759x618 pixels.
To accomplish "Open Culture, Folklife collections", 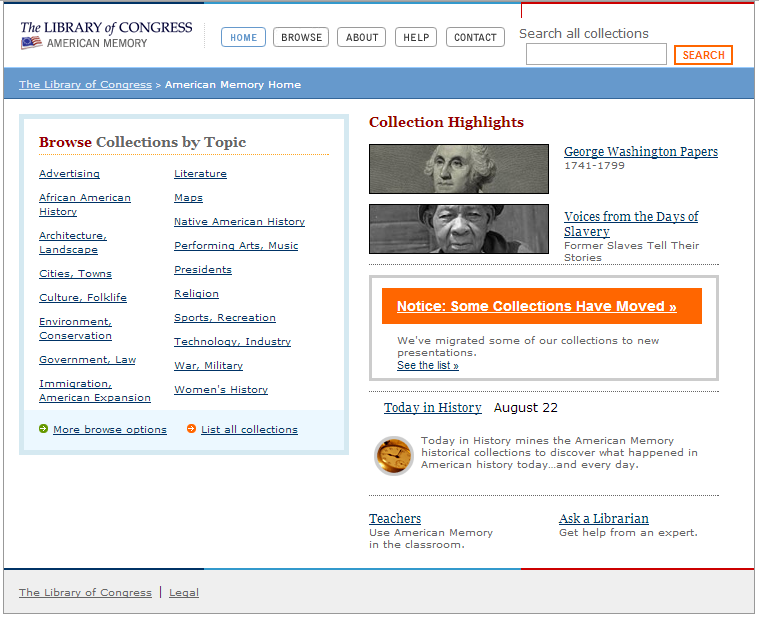I will coord(83,298).
